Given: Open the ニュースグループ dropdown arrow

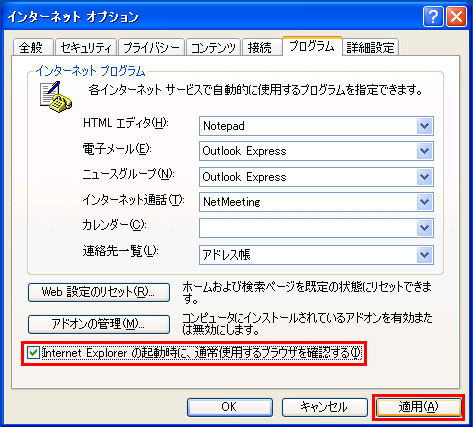Looking at the screenshot, I should 424,177.
